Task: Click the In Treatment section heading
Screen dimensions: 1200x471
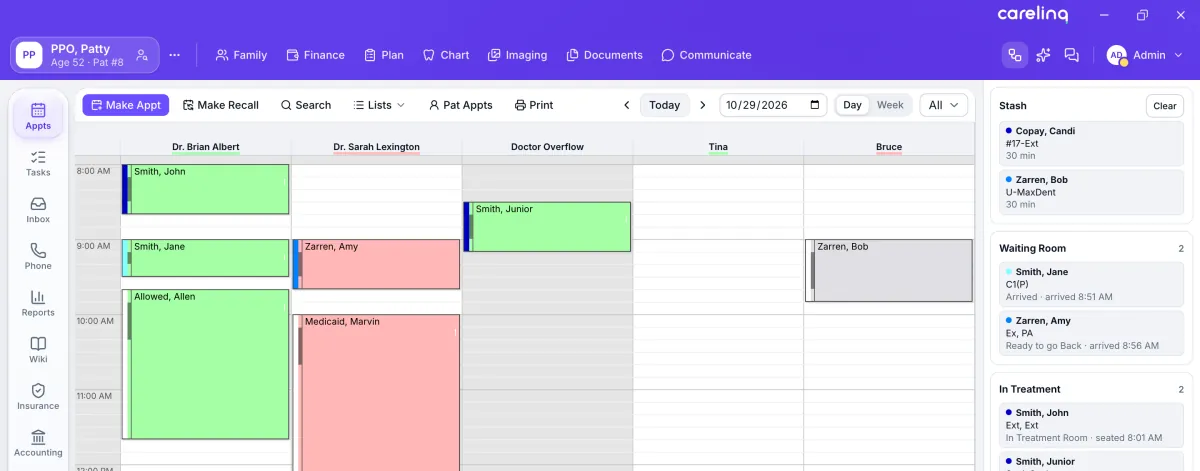Action: pos(1030,389)
